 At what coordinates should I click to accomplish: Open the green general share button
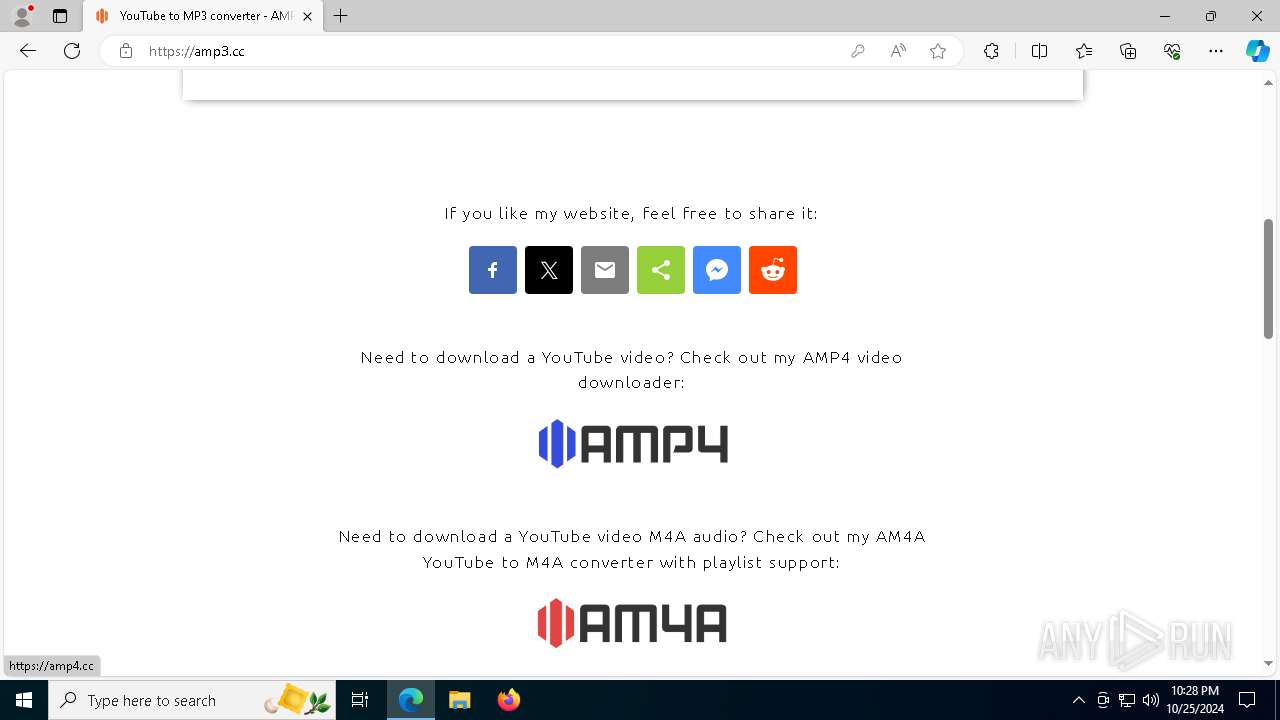point(661,270)
